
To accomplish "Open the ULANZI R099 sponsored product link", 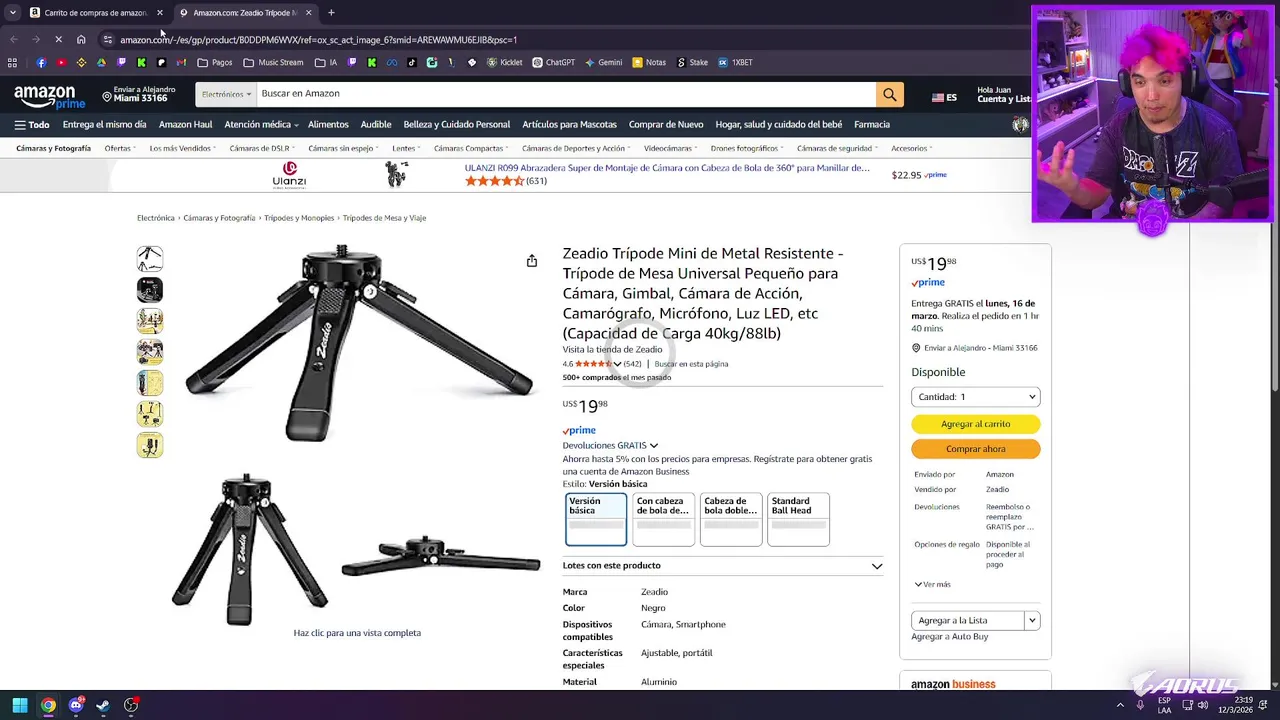I will point(667,168).
